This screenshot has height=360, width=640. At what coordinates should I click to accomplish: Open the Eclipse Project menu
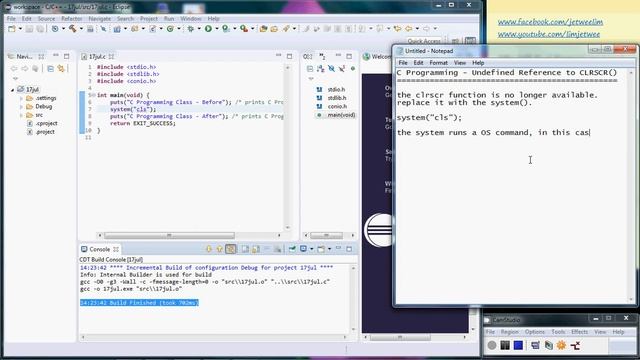click(x=149, y=19)
